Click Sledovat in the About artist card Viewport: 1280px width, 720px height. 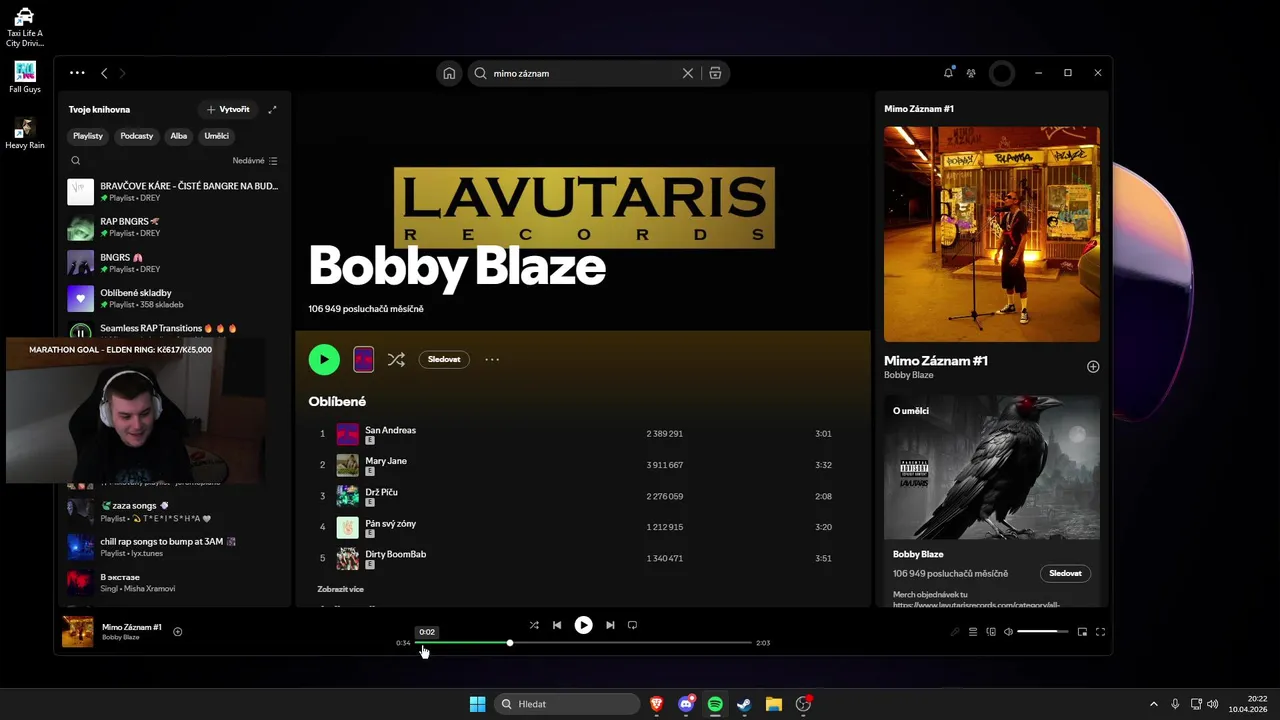click(1065, 574)
